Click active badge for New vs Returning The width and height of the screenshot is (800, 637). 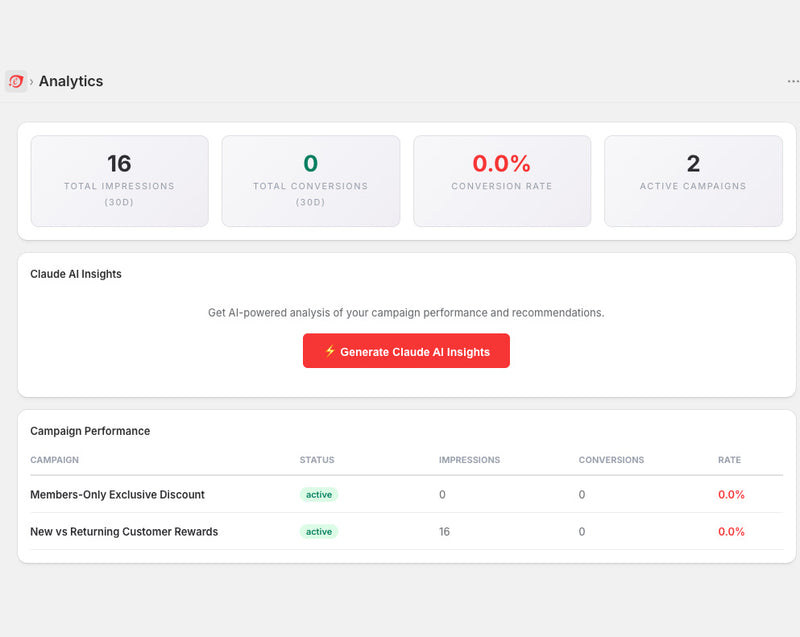(x=319, y=531)
